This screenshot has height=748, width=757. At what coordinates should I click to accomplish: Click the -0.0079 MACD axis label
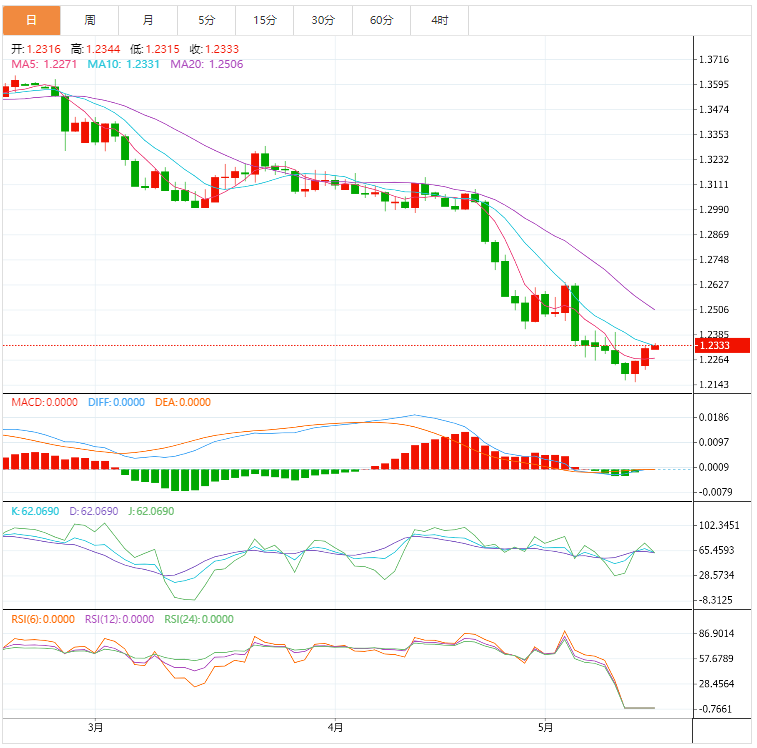[714, 493]
